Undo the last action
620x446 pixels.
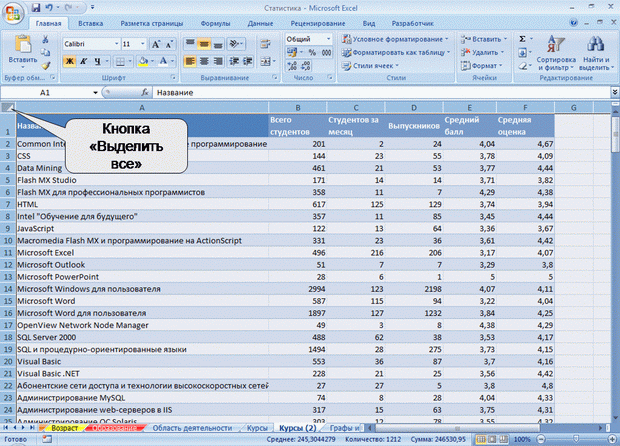[x=49, y=8]
